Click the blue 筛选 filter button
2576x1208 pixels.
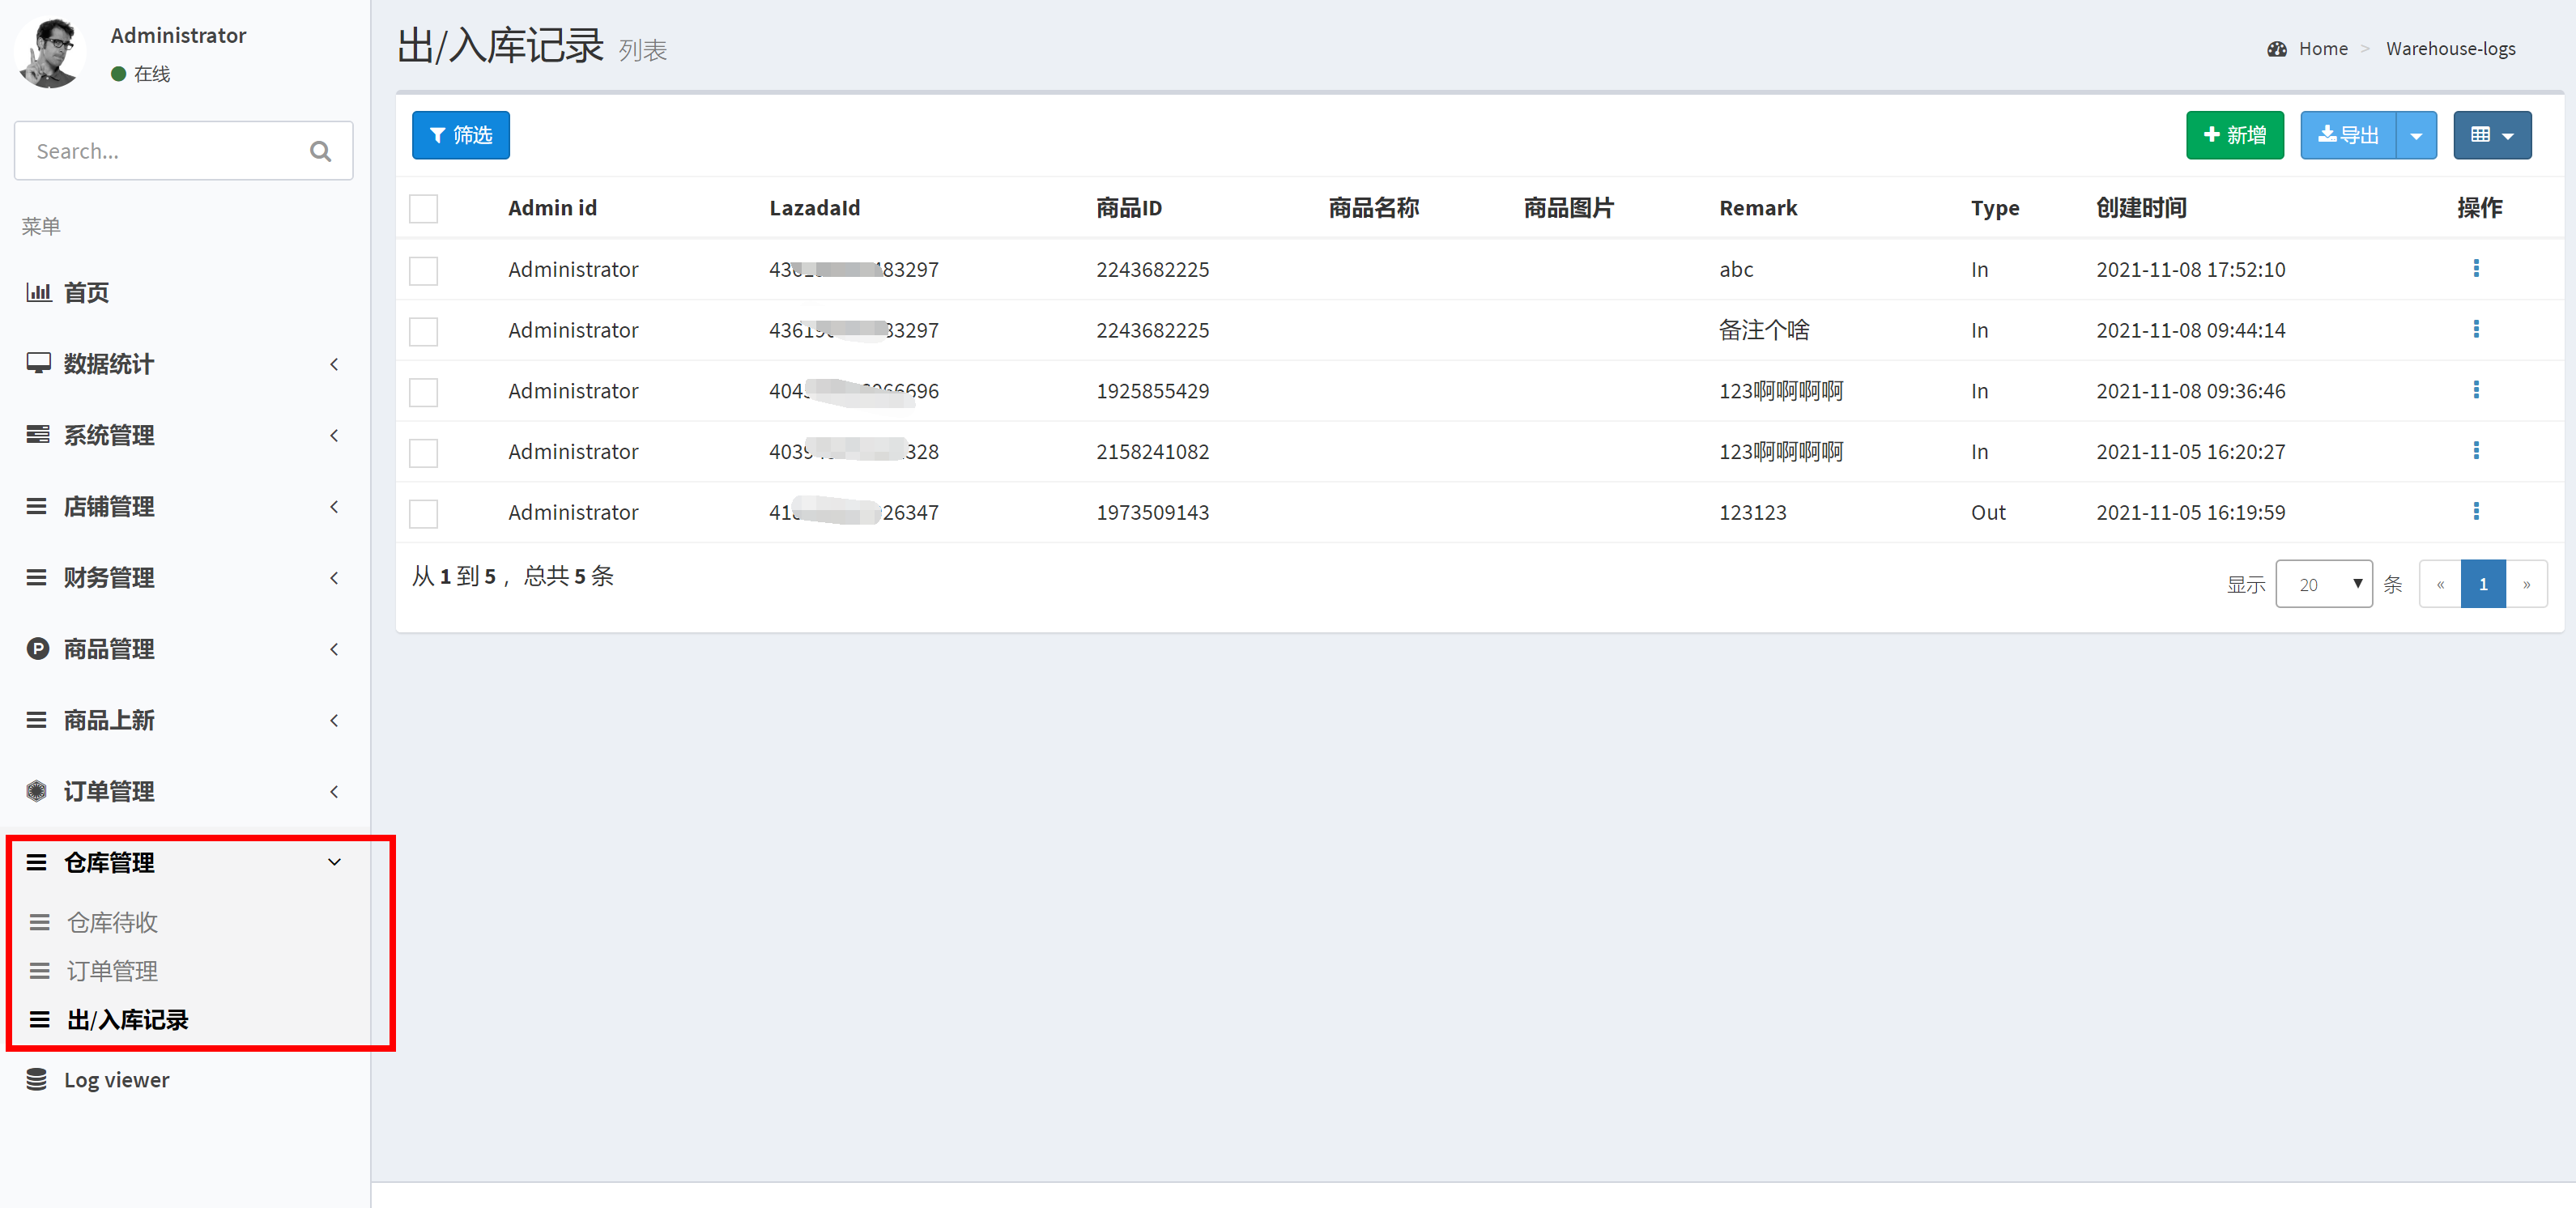(460, 136)
